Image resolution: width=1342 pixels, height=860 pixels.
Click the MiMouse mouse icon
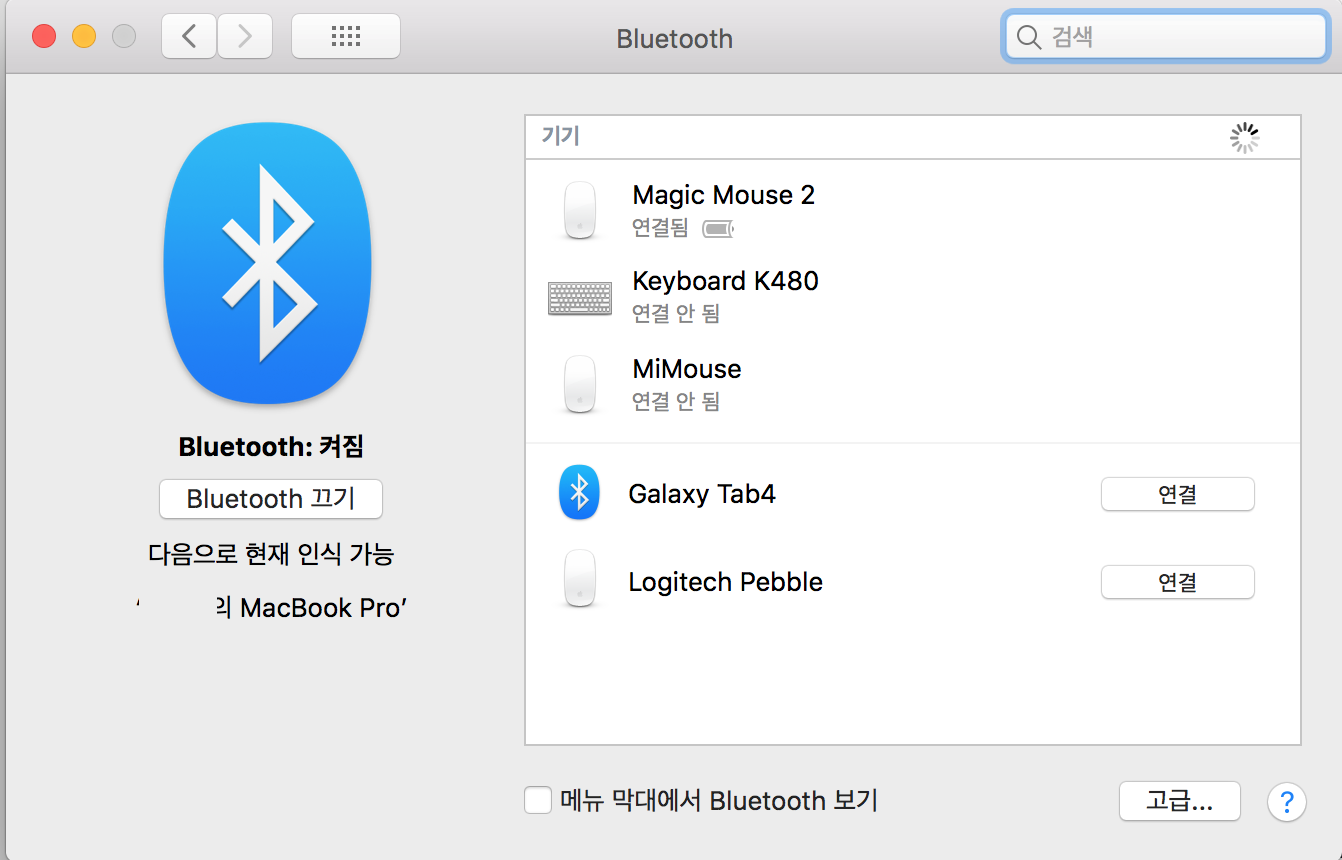580,385
